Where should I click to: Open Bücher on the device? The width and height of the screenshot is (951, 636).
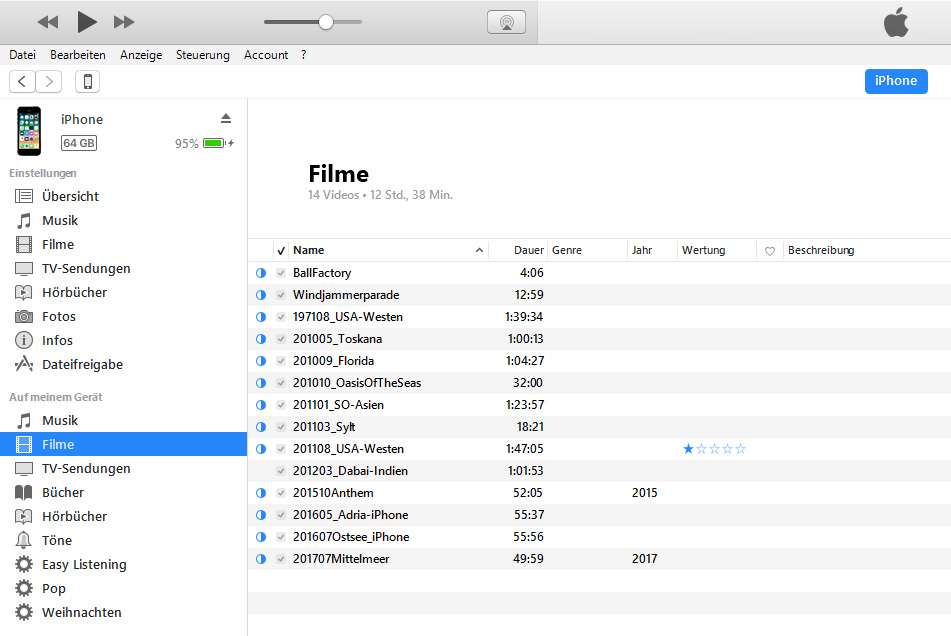tap(124, 492)
